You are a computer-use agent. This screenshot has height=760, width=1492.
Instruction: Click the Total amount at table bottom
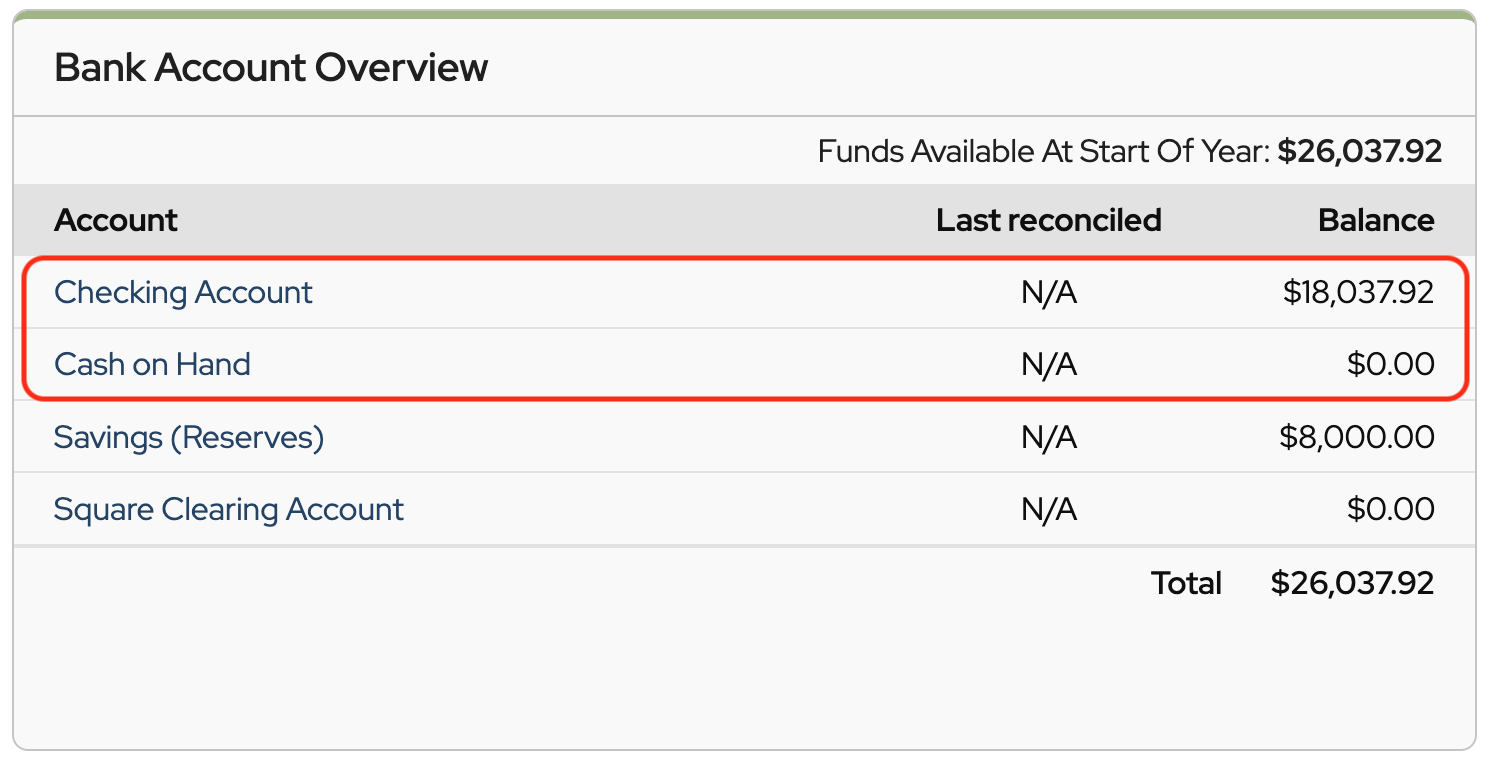[1352, 583]
